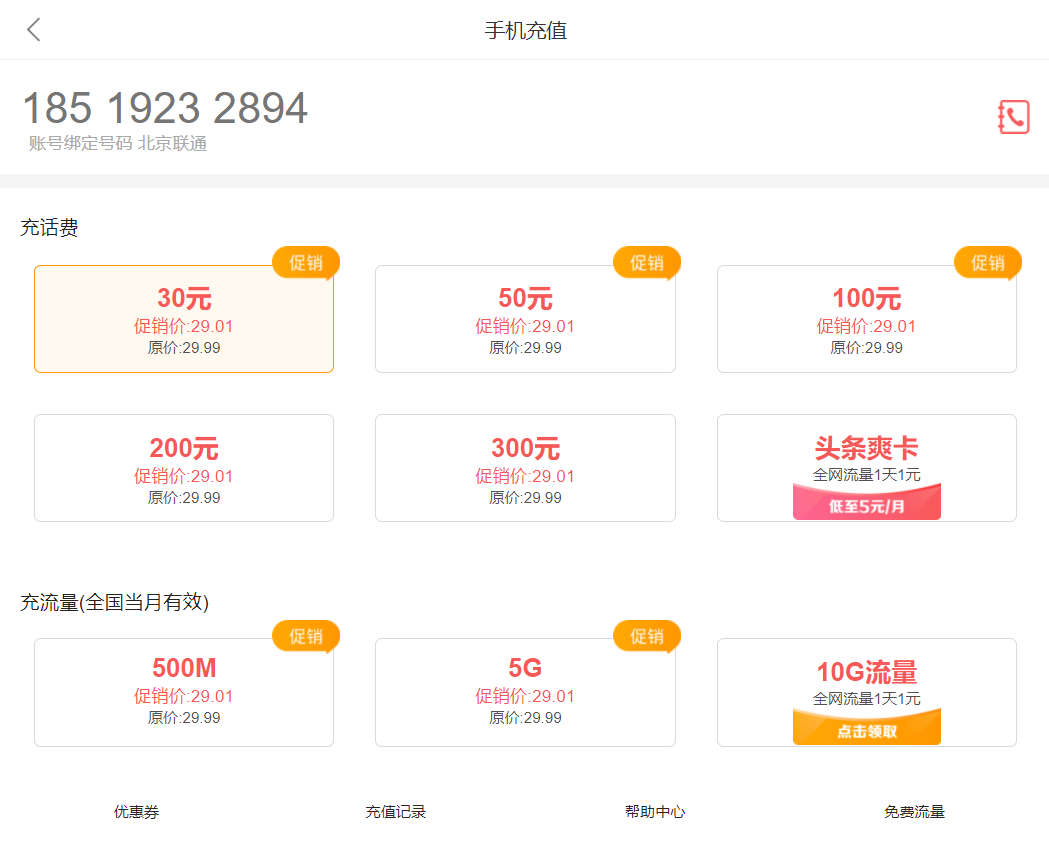The width and height of the screenshot is (1049, 841).
Task: Click the 促销 badge on the 500M card
Action: point(305,636)
